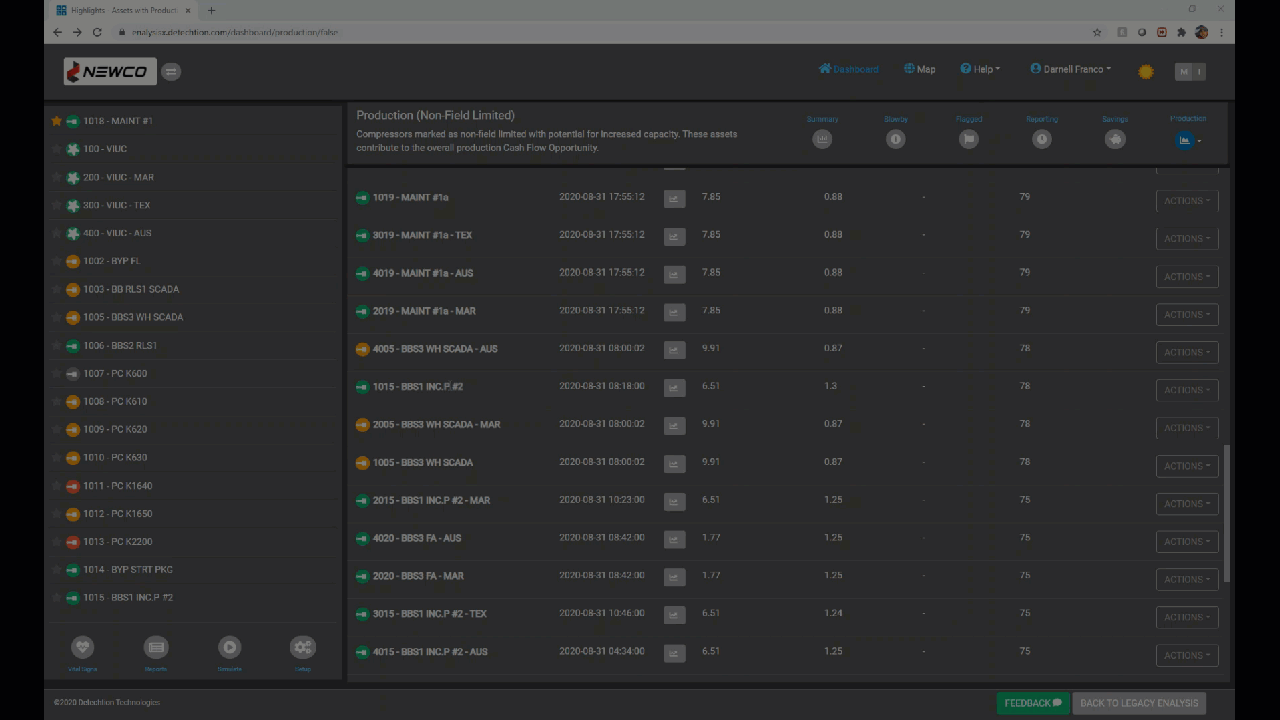The image size is (1280, 720).
Task: Select 1007 - PC K600 in sidebar
Action: pos(115,373)
